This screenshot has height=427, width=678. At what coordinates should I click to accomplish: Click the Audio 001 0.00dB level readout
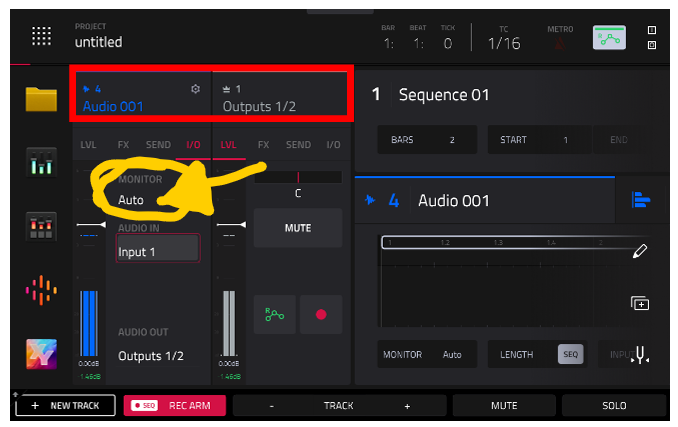(x=89, y=363)
